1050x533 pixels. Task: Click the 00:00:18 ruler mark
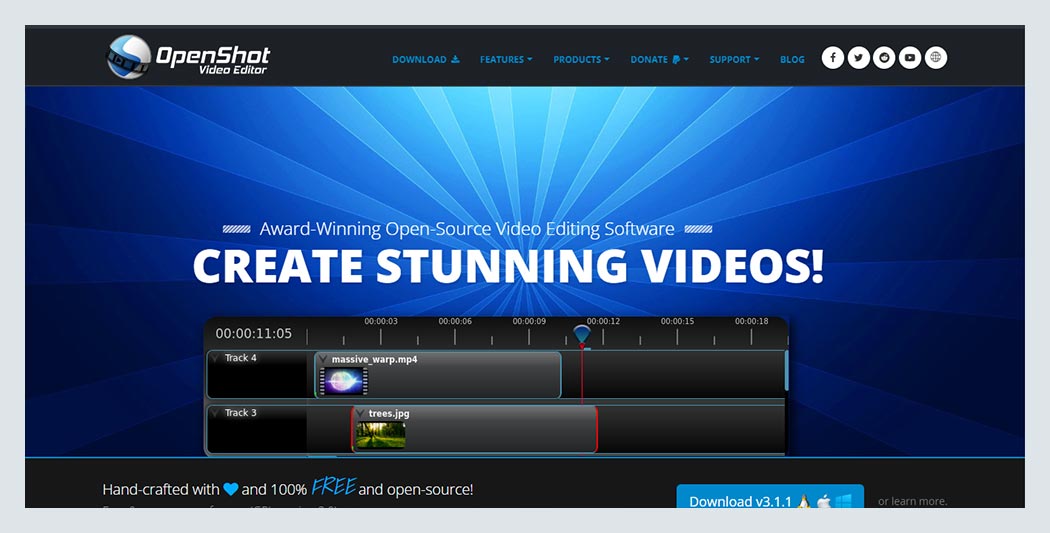[751, 321]
